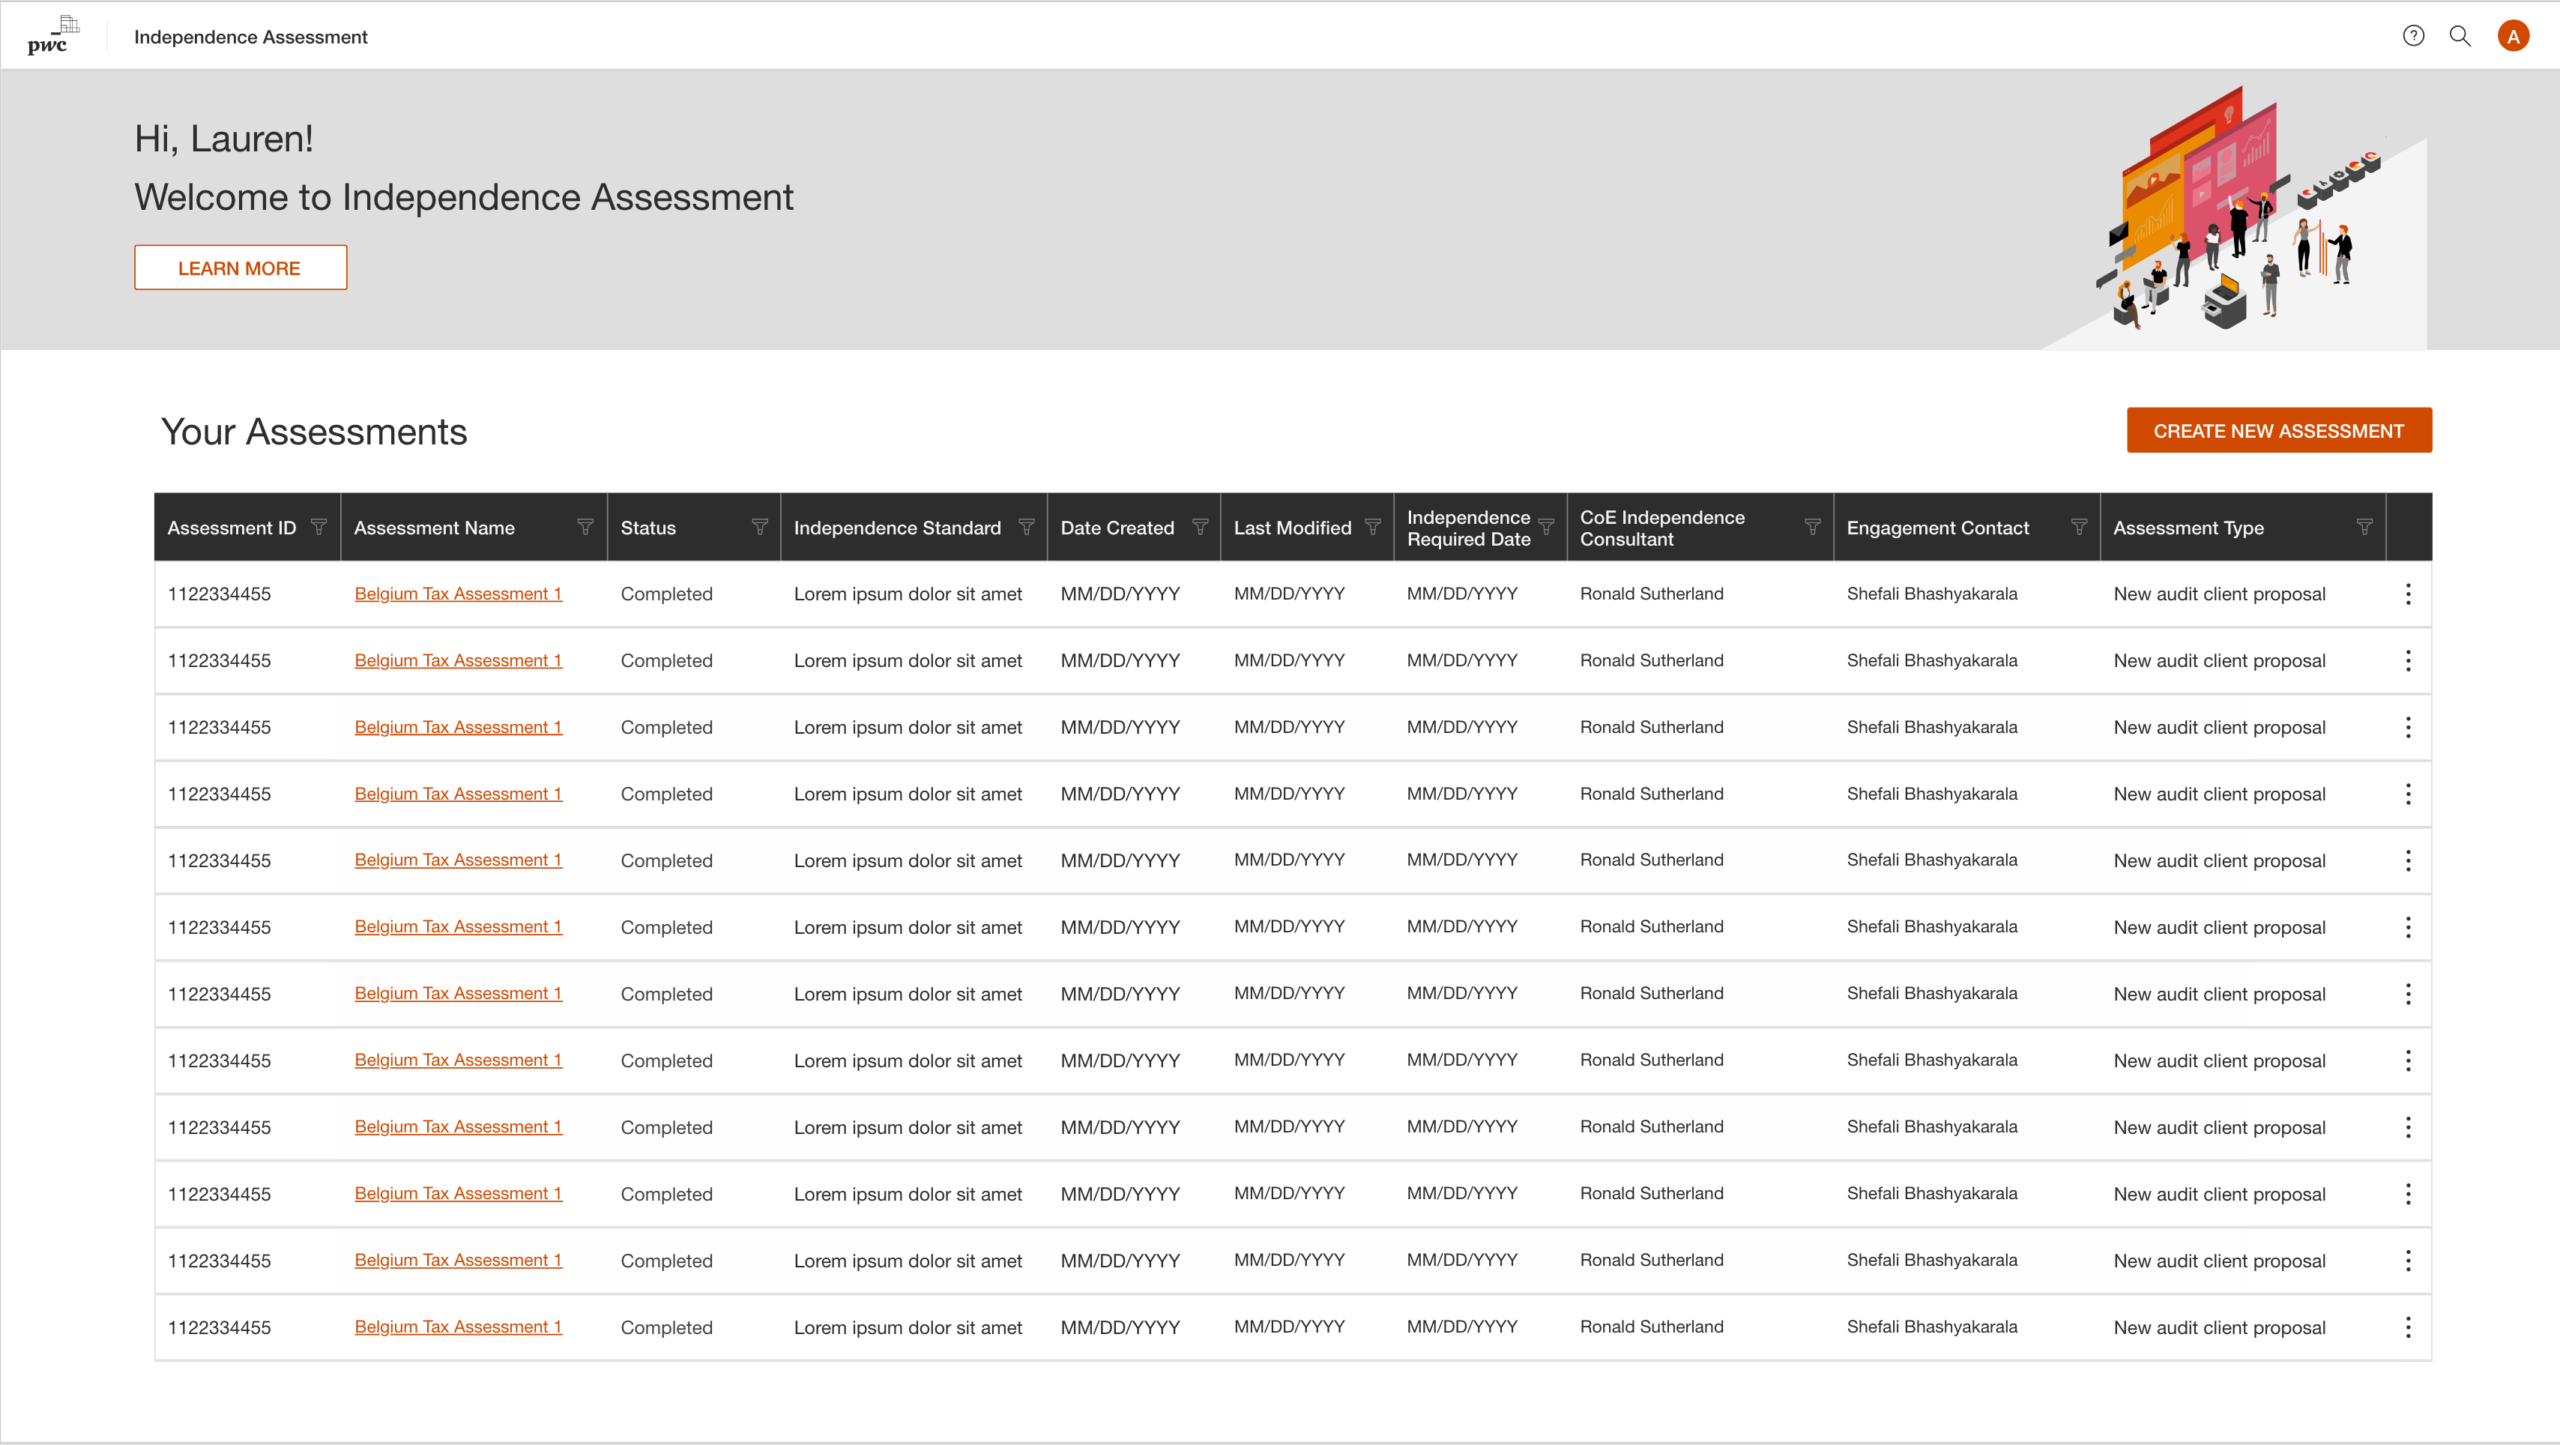Click the Learn More button
The image size is (2560, 1445).
(x=240, y=268)
